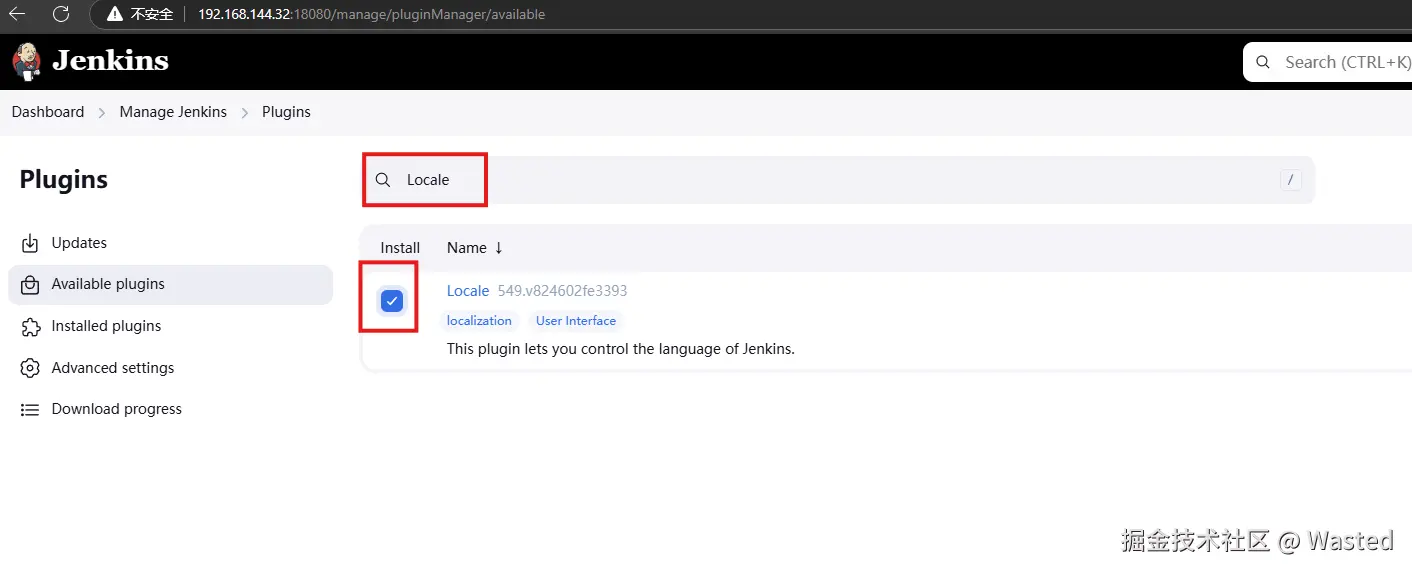This screenshot has height=572, width=1412.
Task: Reload the page with the refresh icon
Action: point(61,14)
